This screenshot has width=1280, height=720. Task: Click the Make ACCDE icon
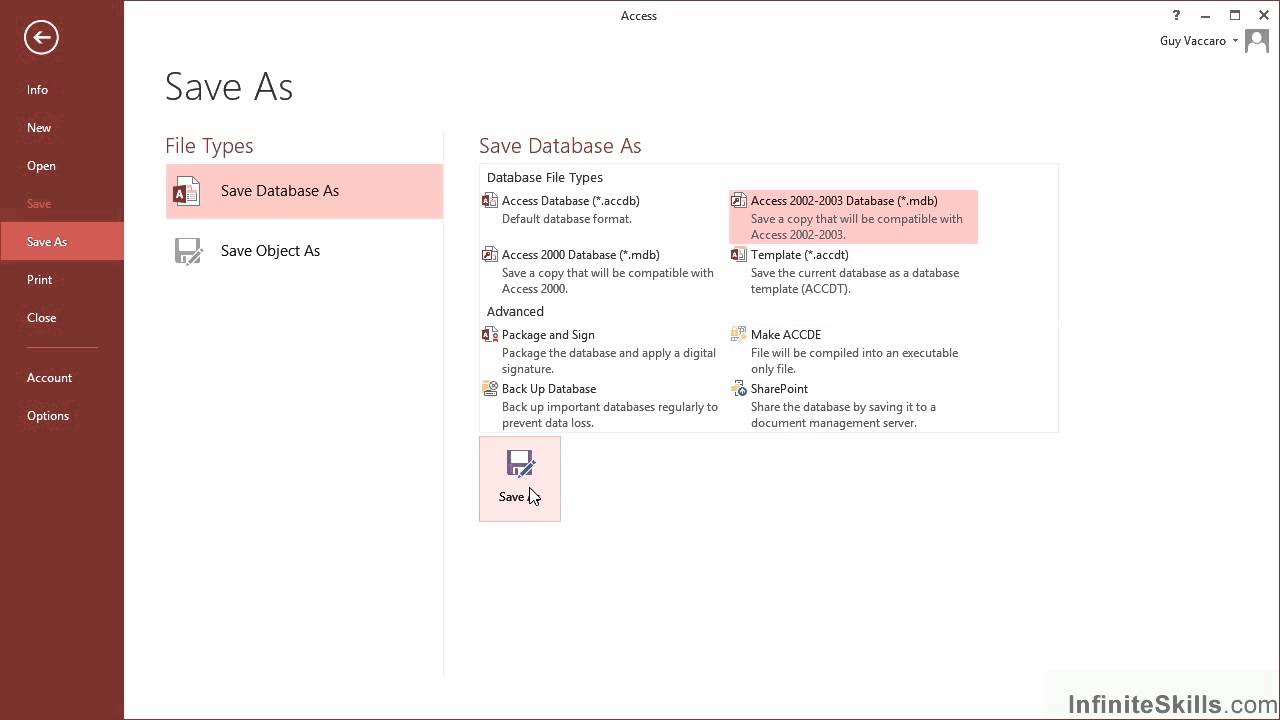[x=739, y=335]
